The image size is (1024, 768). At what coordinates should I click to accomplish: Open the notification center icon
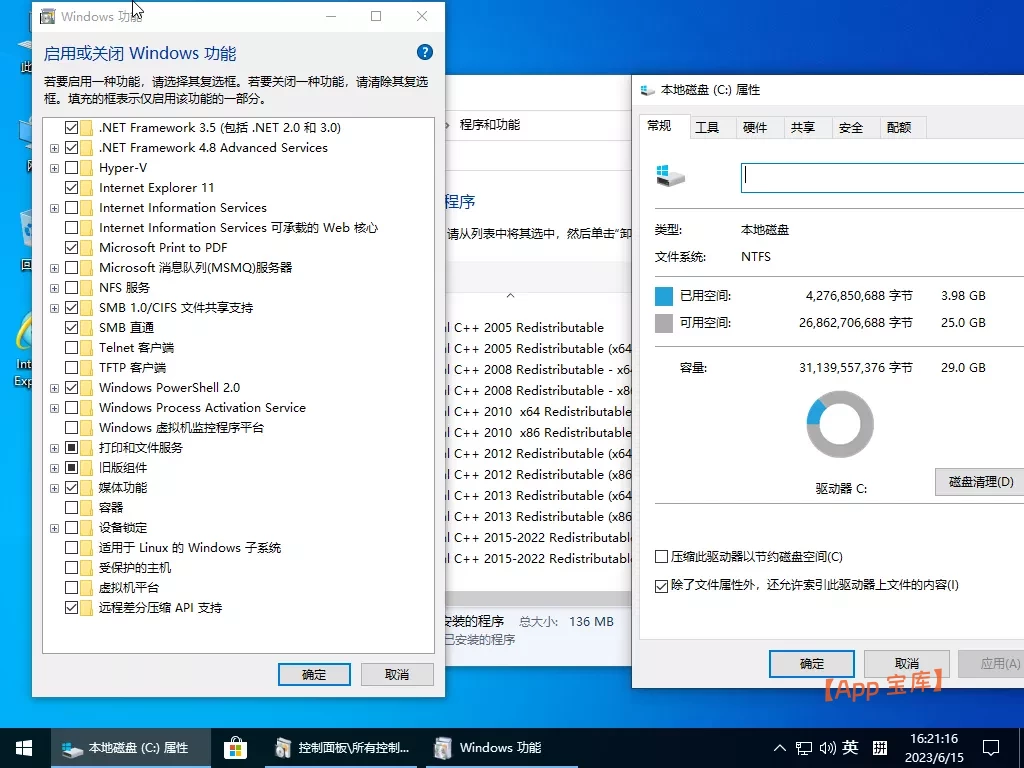[x=990, y=747]
